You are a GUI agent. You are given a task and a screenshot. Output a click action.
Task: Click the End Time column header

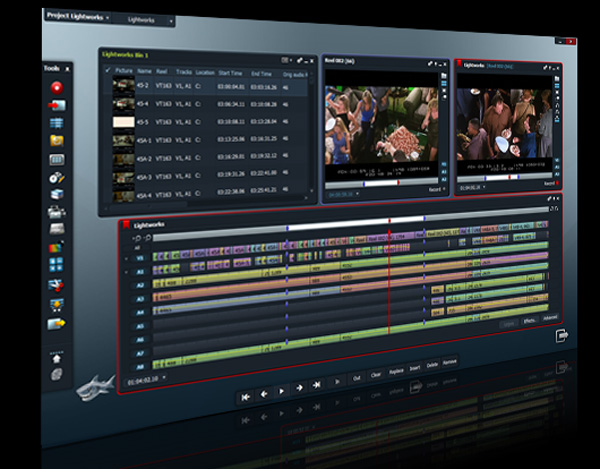click(x=261, y=73)
